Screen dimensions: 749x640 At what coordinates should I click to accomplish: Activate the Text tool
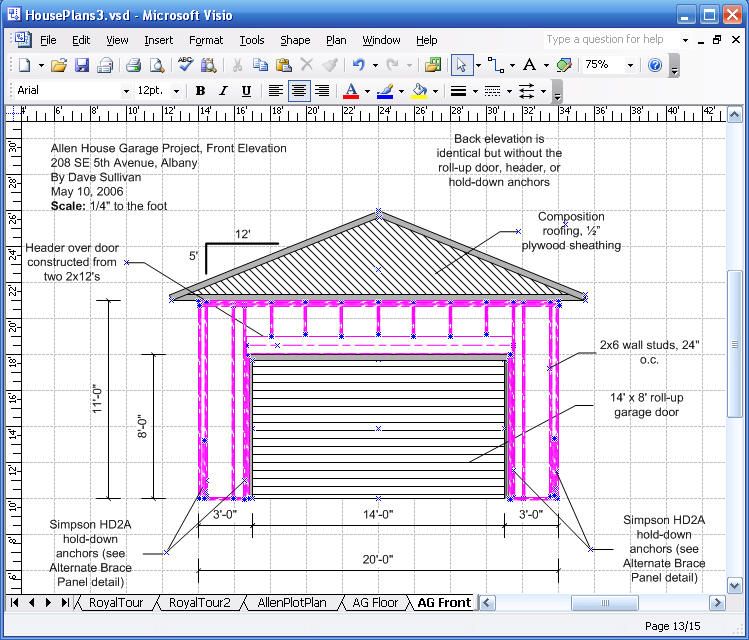(529, 65)
